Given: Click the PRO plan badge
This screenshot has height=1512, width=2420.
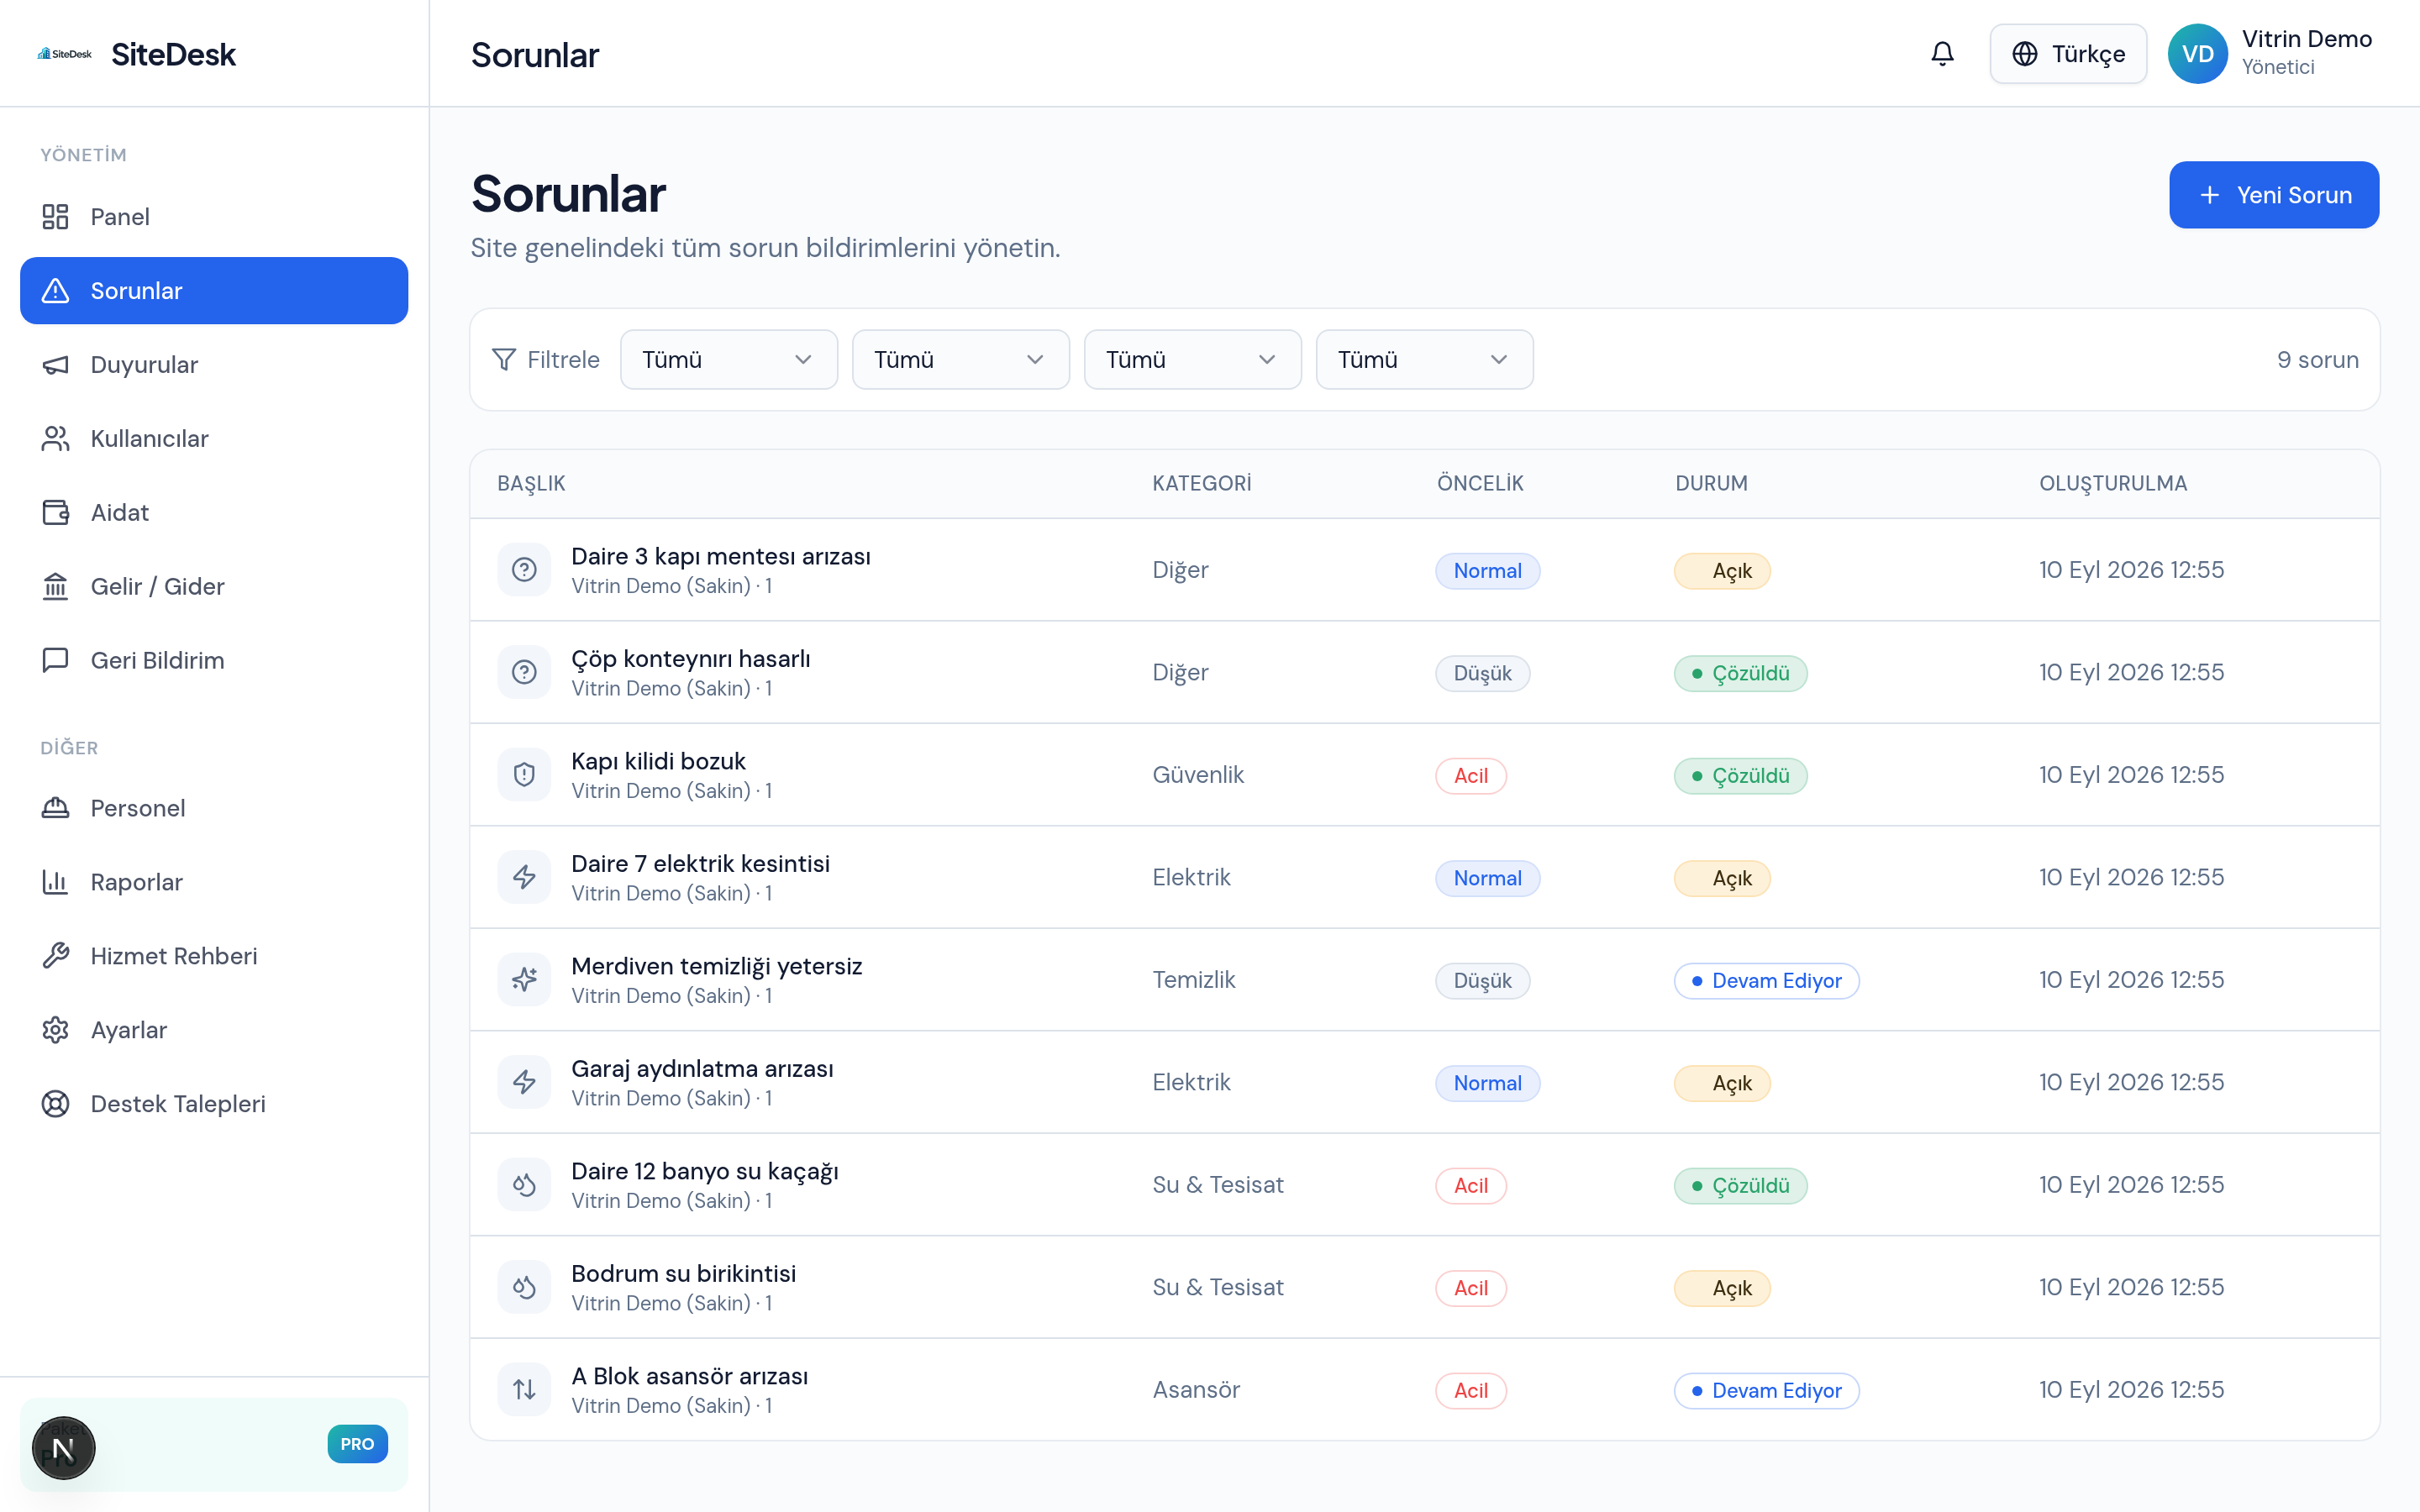Looking at the screenshot, I should point(357,1444).
